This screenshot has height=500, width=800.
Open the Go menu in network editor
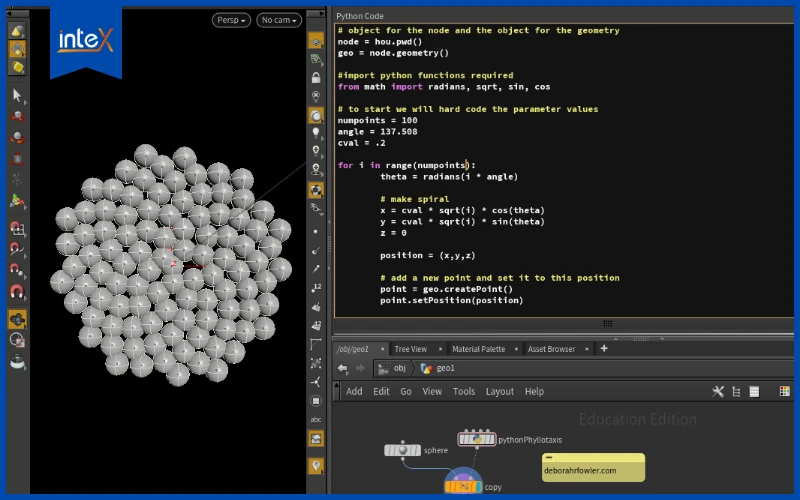point(406,391)
